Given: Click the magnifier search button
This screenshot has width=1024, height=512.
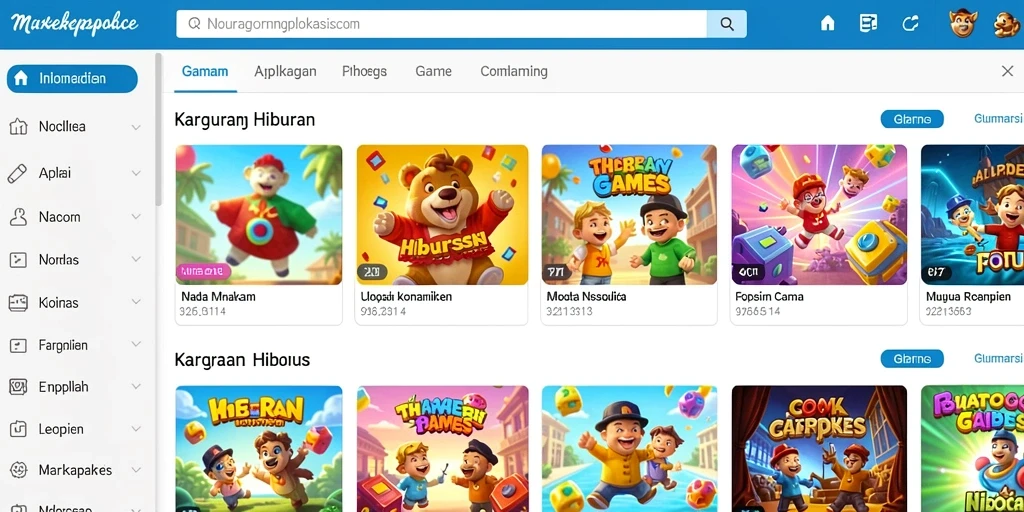Looking at the screenshot, I should (727, 24).
